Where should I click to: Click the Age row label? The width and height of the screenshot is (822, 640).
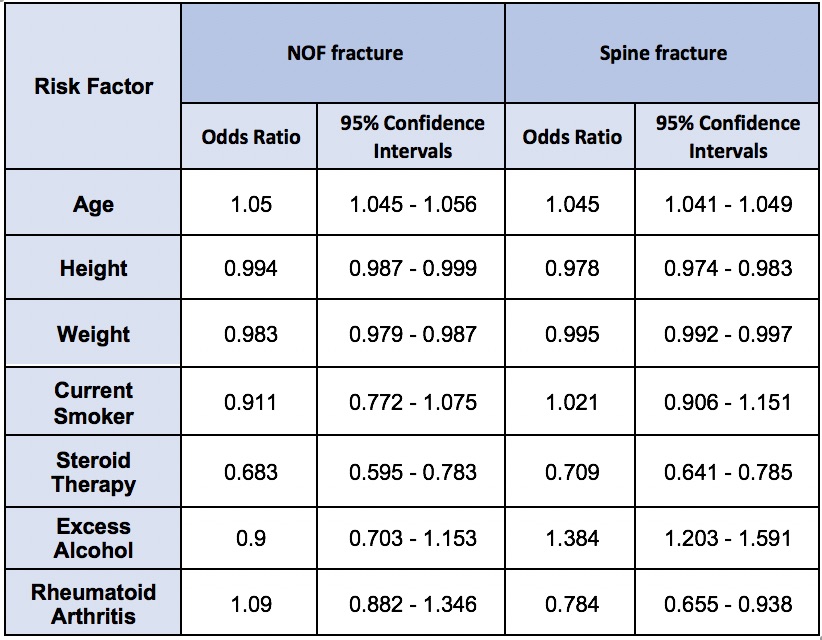click(x=93, y=204)
